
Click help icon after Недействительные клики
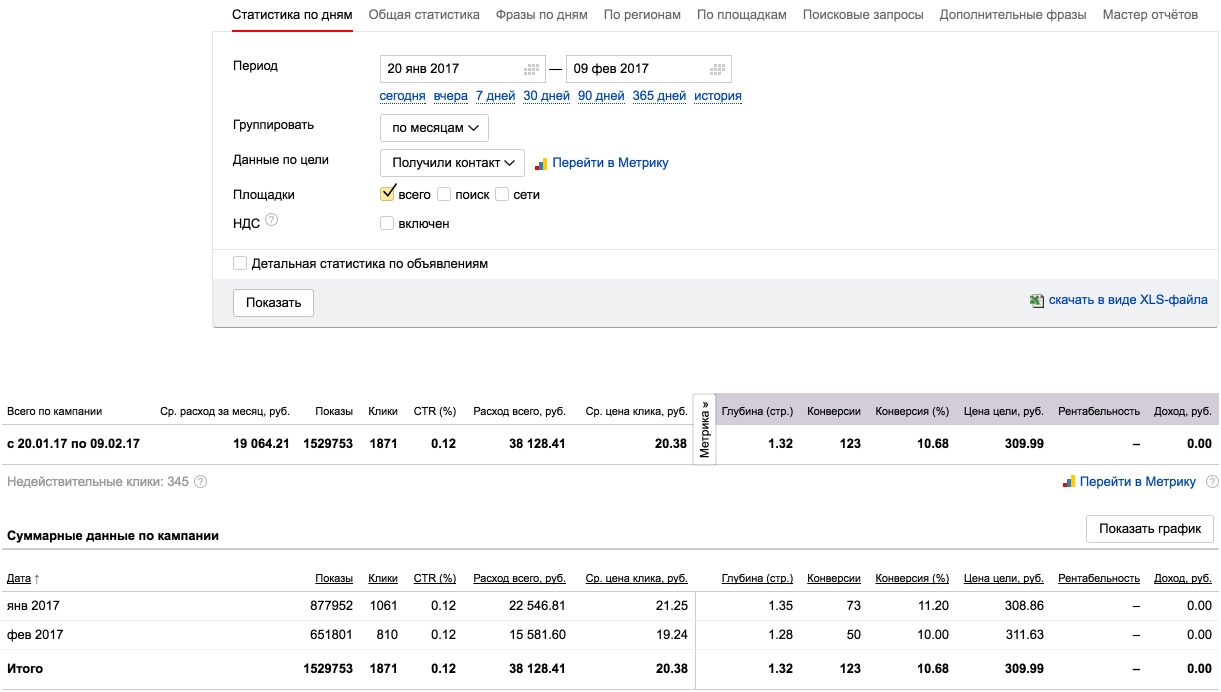(200, 482)
